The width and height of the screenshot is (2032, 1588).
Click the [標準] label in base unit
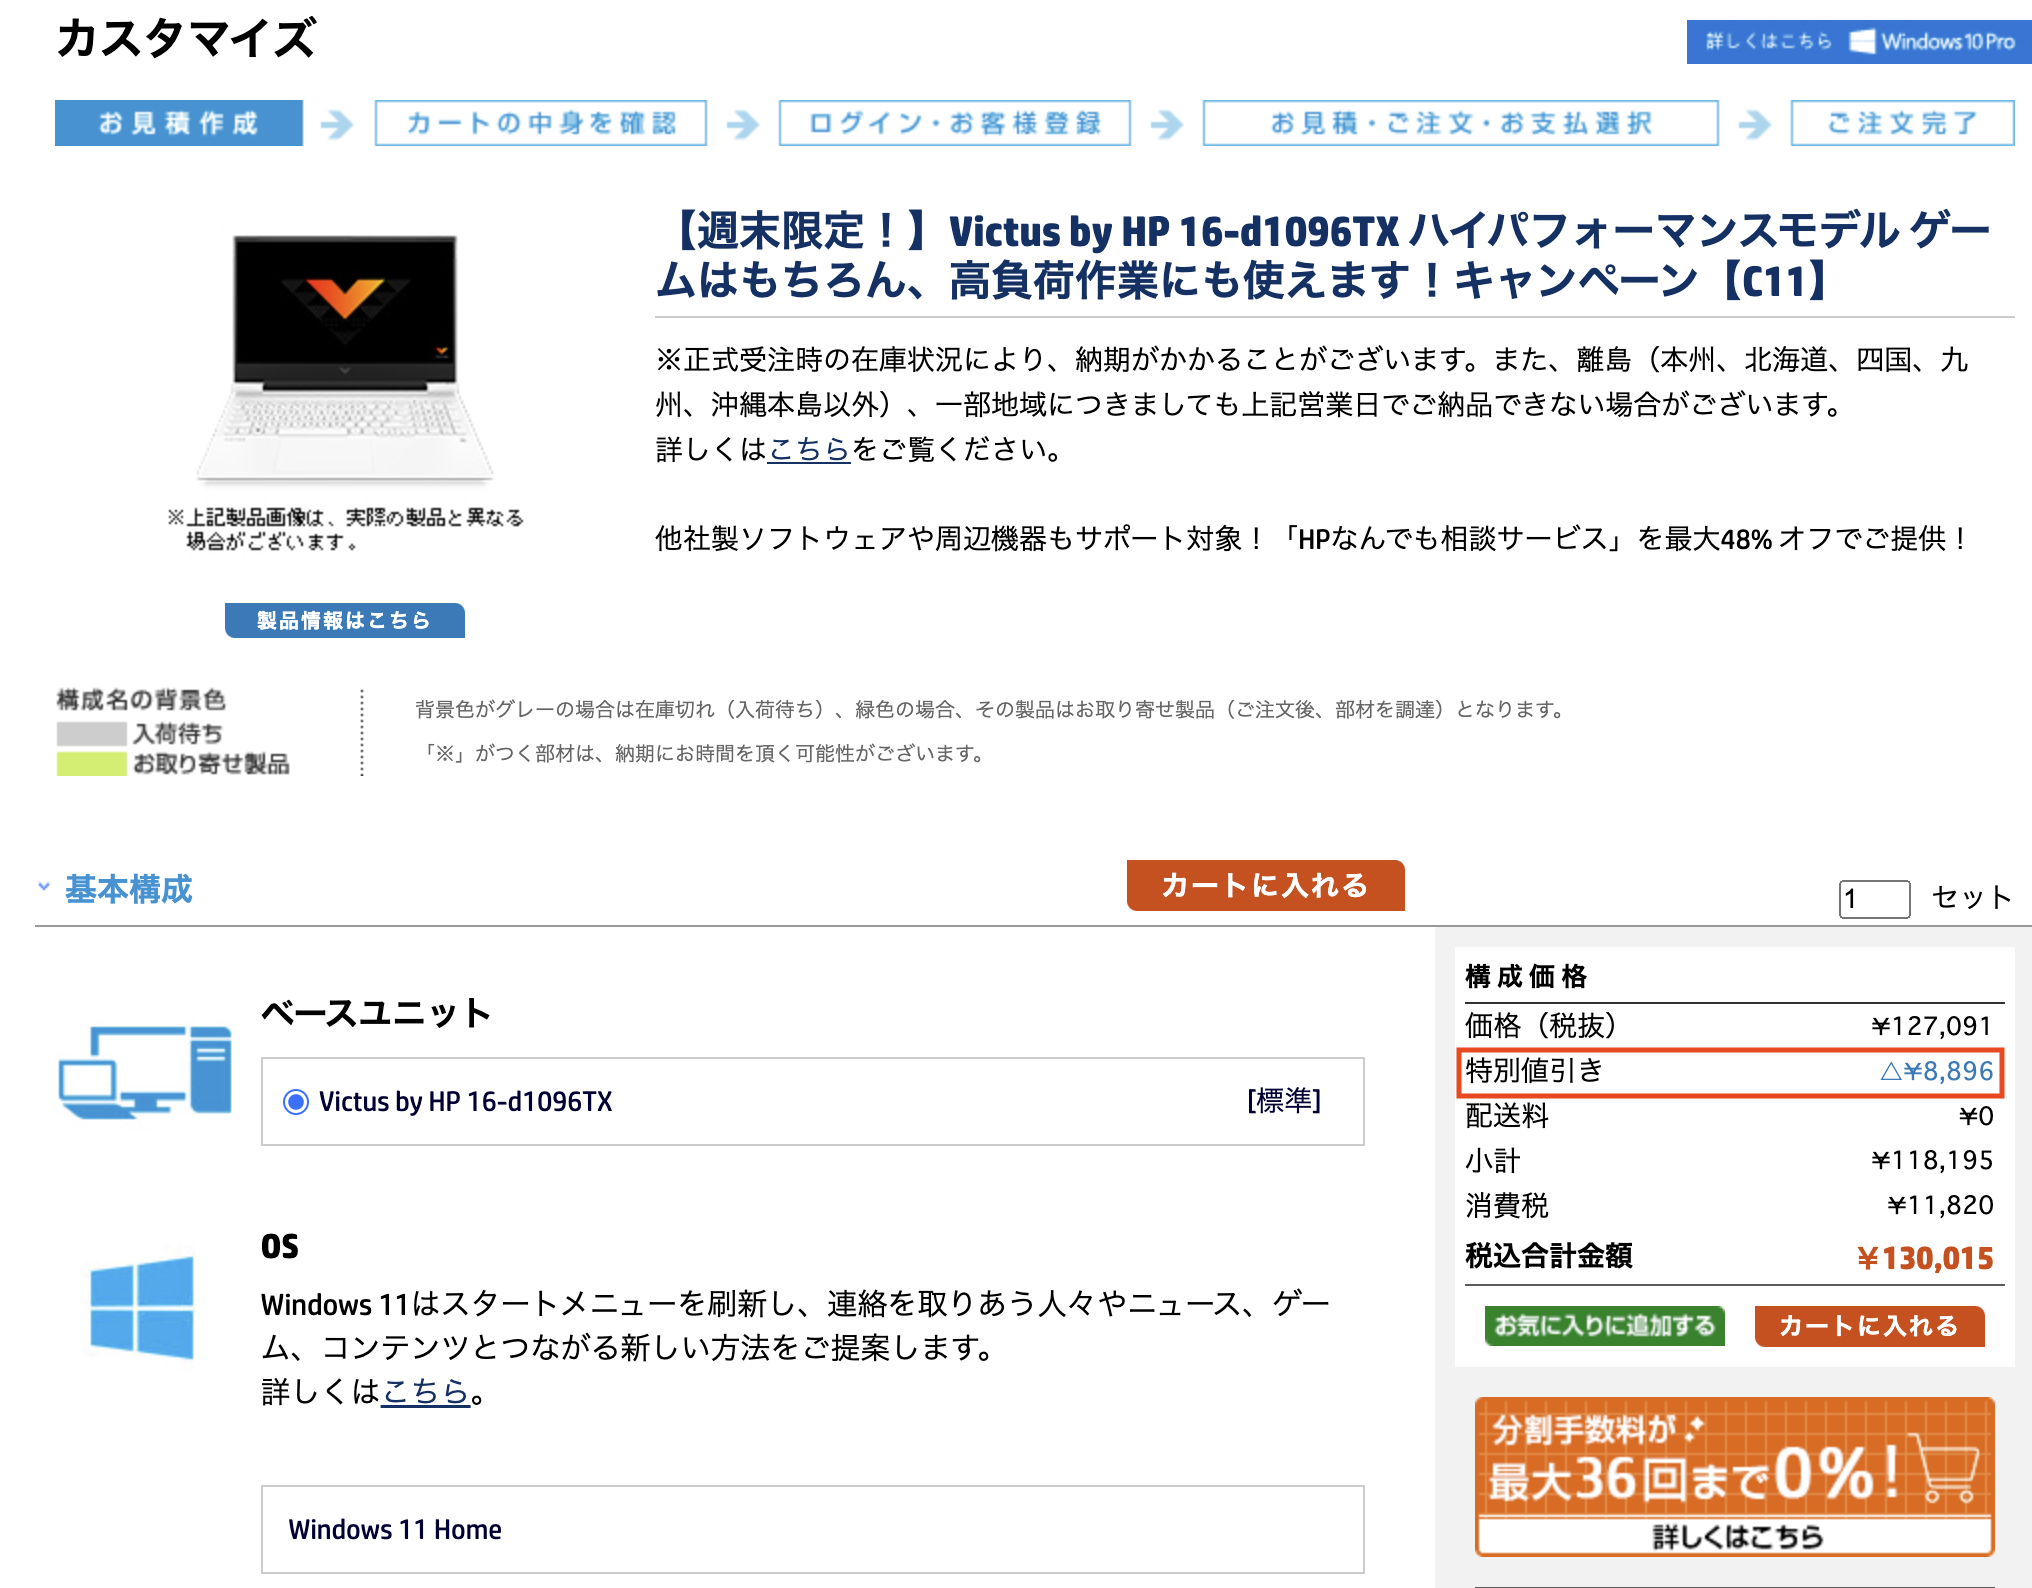[x=1284, y=1101]
